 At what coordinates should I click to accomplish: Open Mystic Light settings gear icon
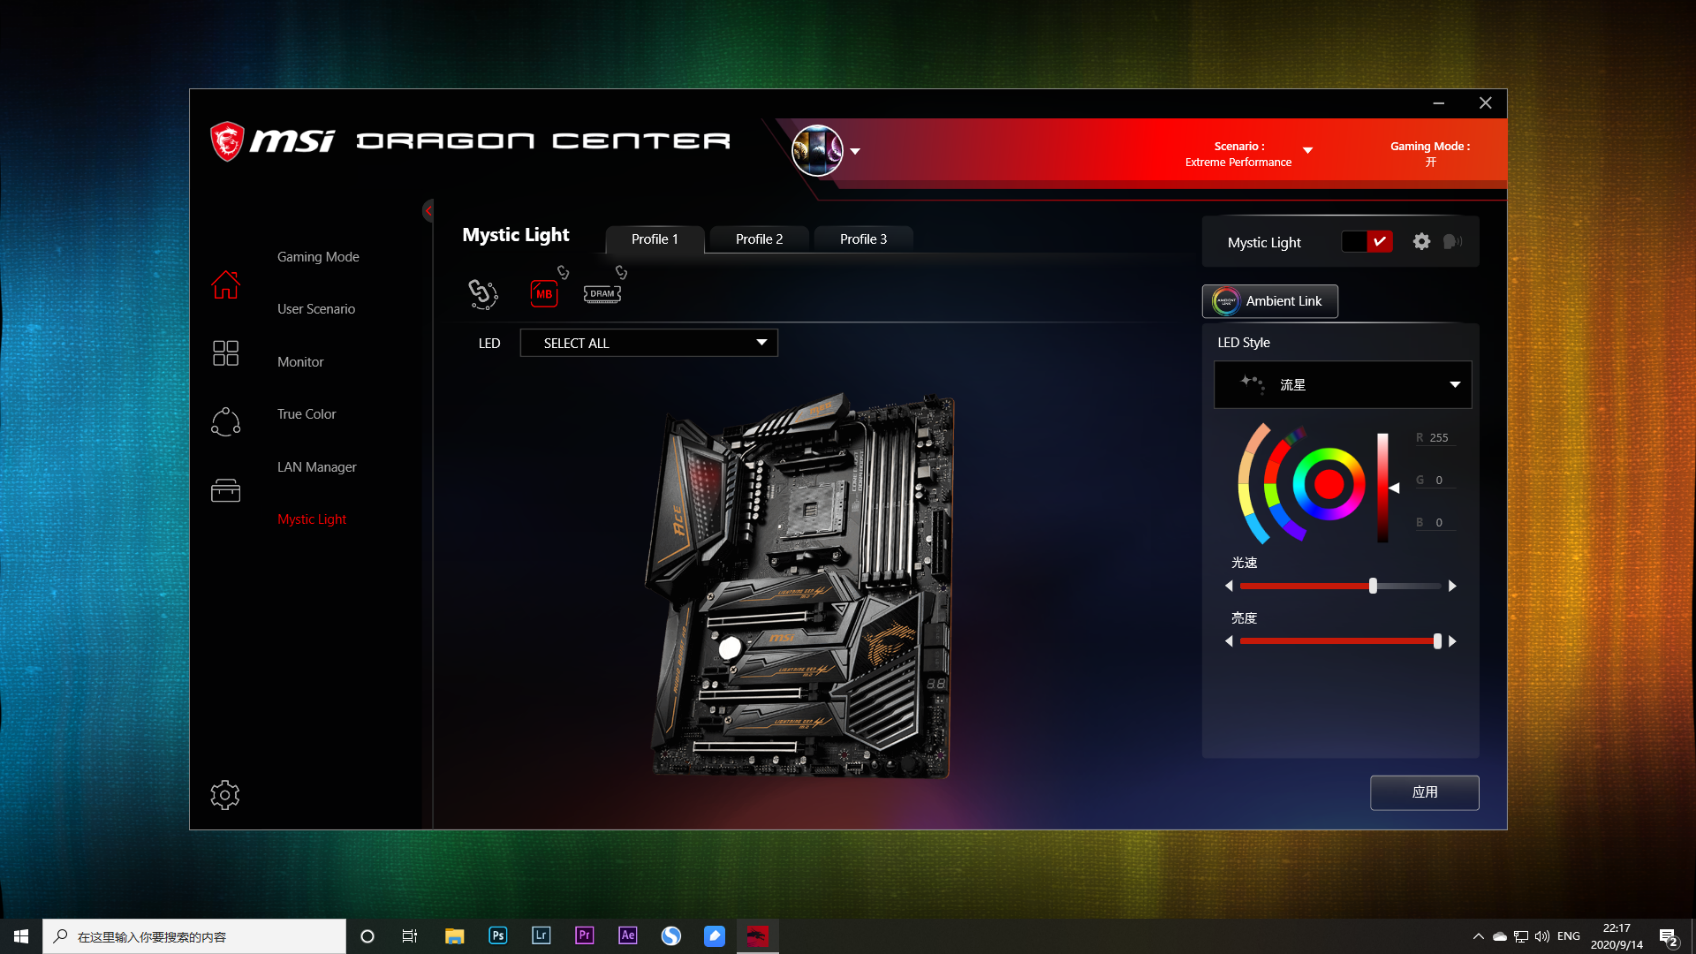coord(1421,241)
